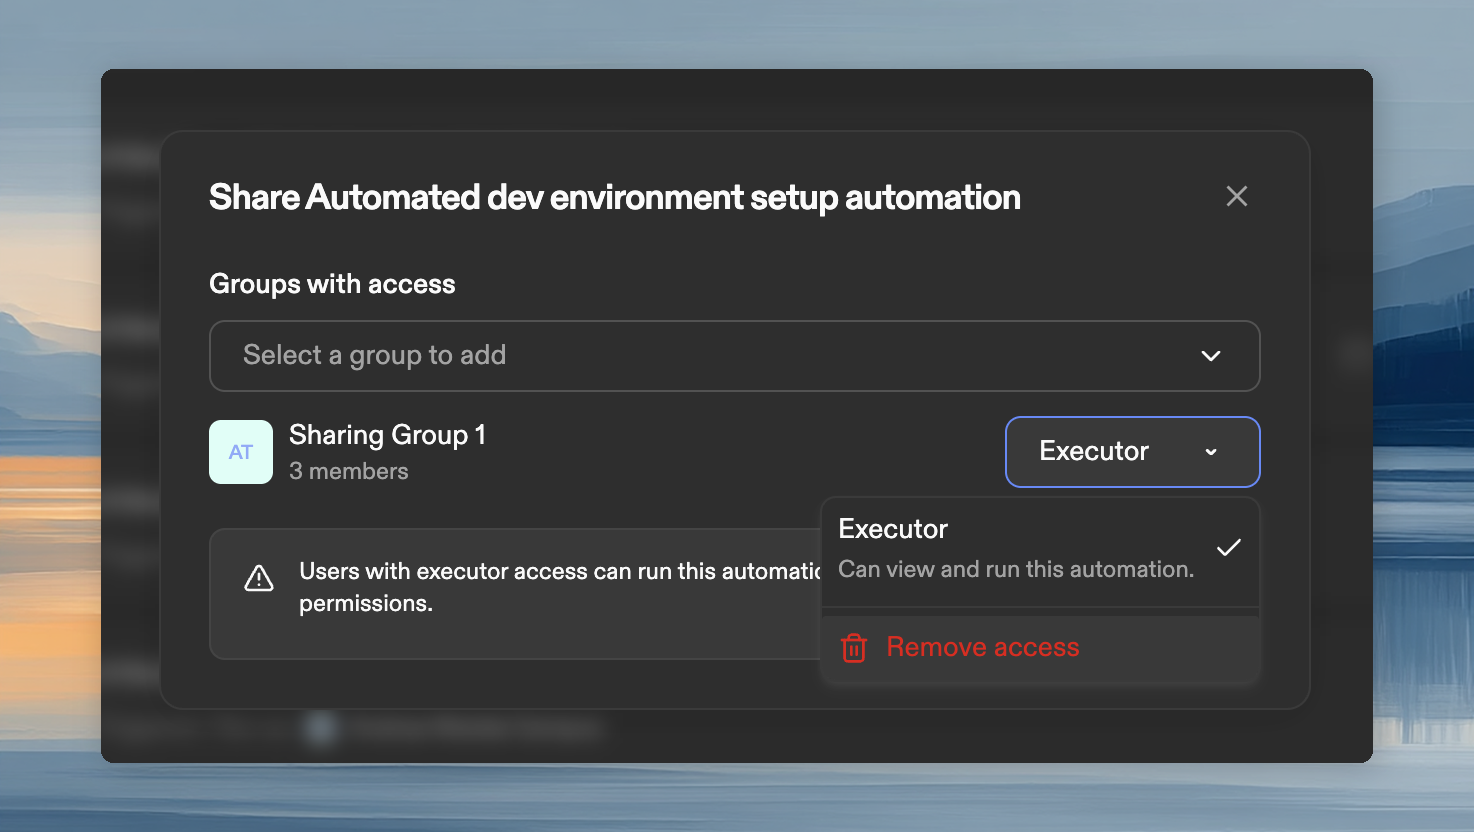This screenshot has height=832, width=1474.
Task: Click the checkmark next to the Executor option
Action: pyautogui.click(x=1228, y=548)
